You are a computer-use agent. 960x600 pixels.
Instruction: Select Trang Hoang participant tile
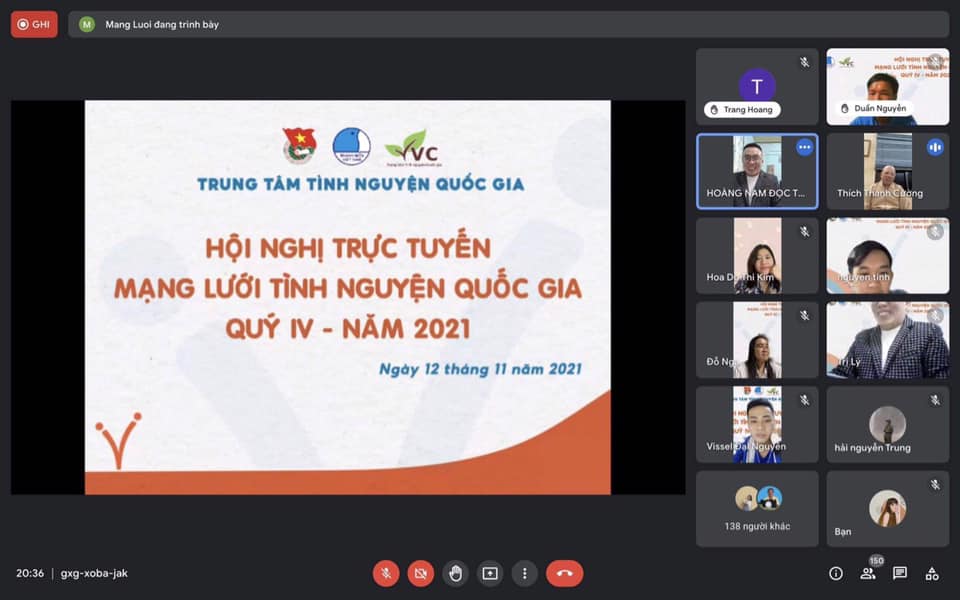coord(757,87)
